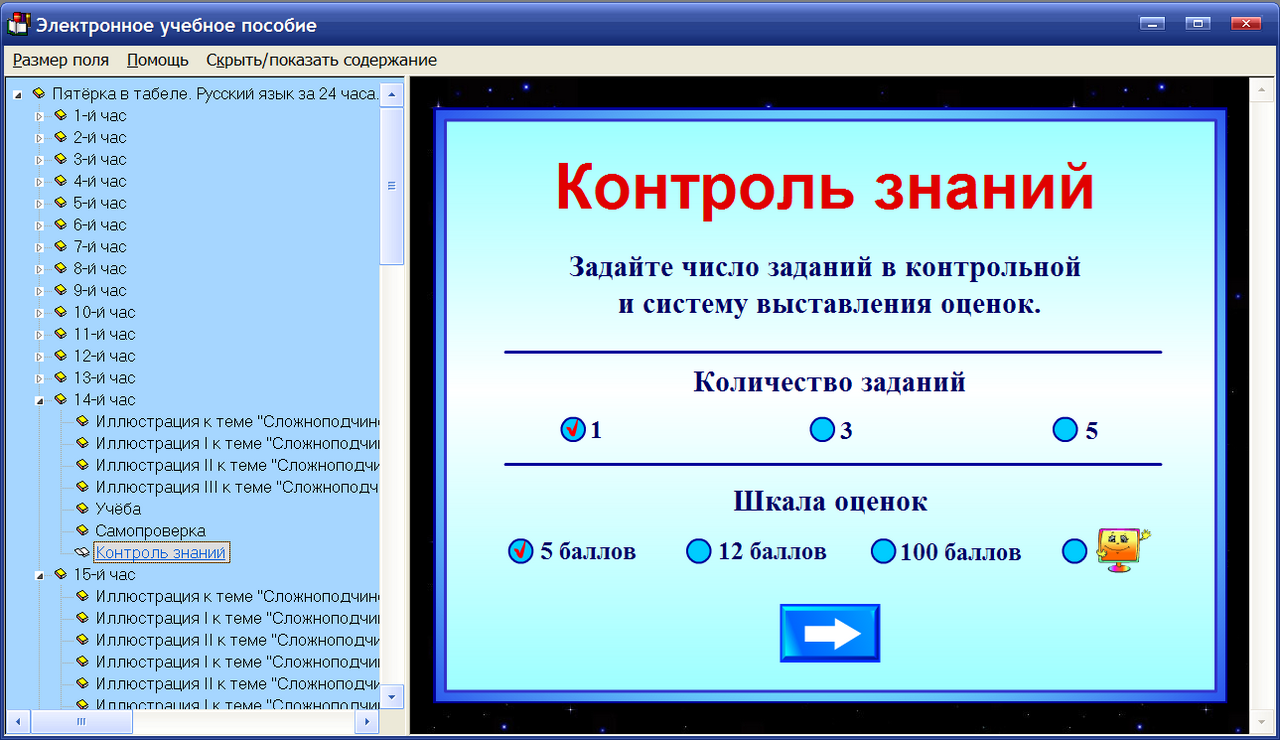Click the "Скрыть/показать содержание" command
1280x740 pixels.
[320, 60]
